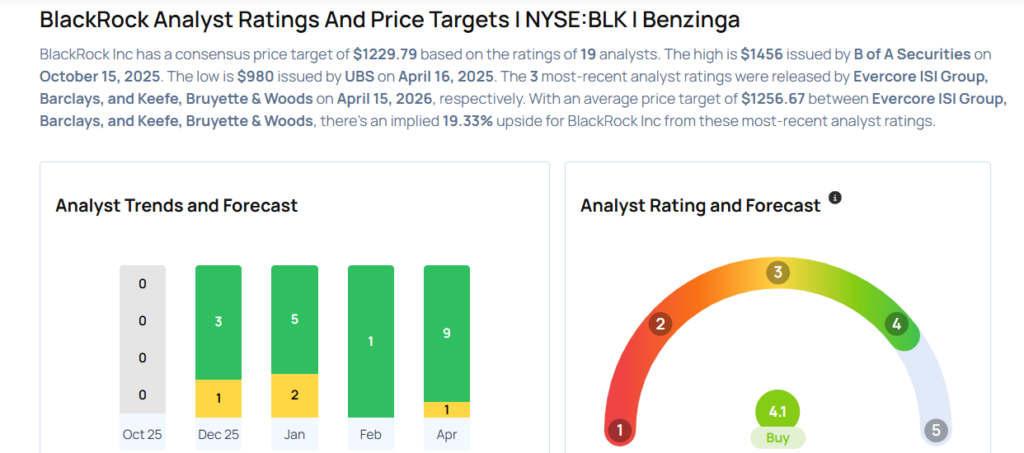
Task: Click gauge marker number 5
Action: [936, 431]
